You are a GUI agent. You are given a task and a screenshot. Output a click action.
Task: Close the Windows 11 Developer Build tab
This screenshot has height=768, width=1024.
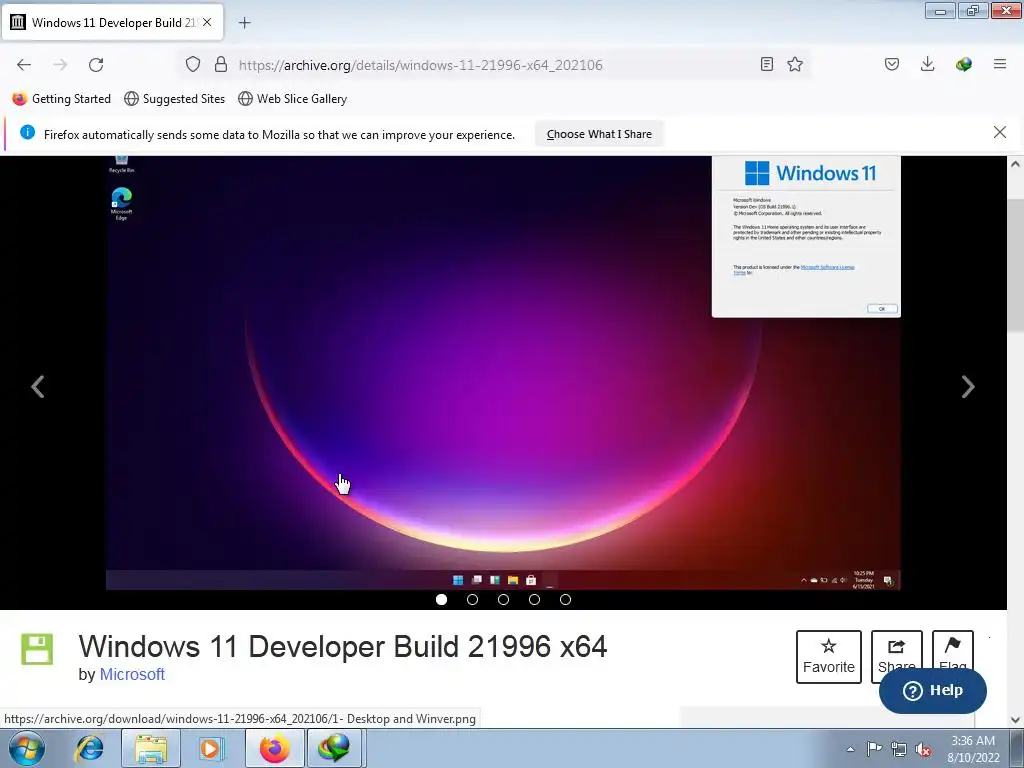pyautogui.click(x=207, y=22)
